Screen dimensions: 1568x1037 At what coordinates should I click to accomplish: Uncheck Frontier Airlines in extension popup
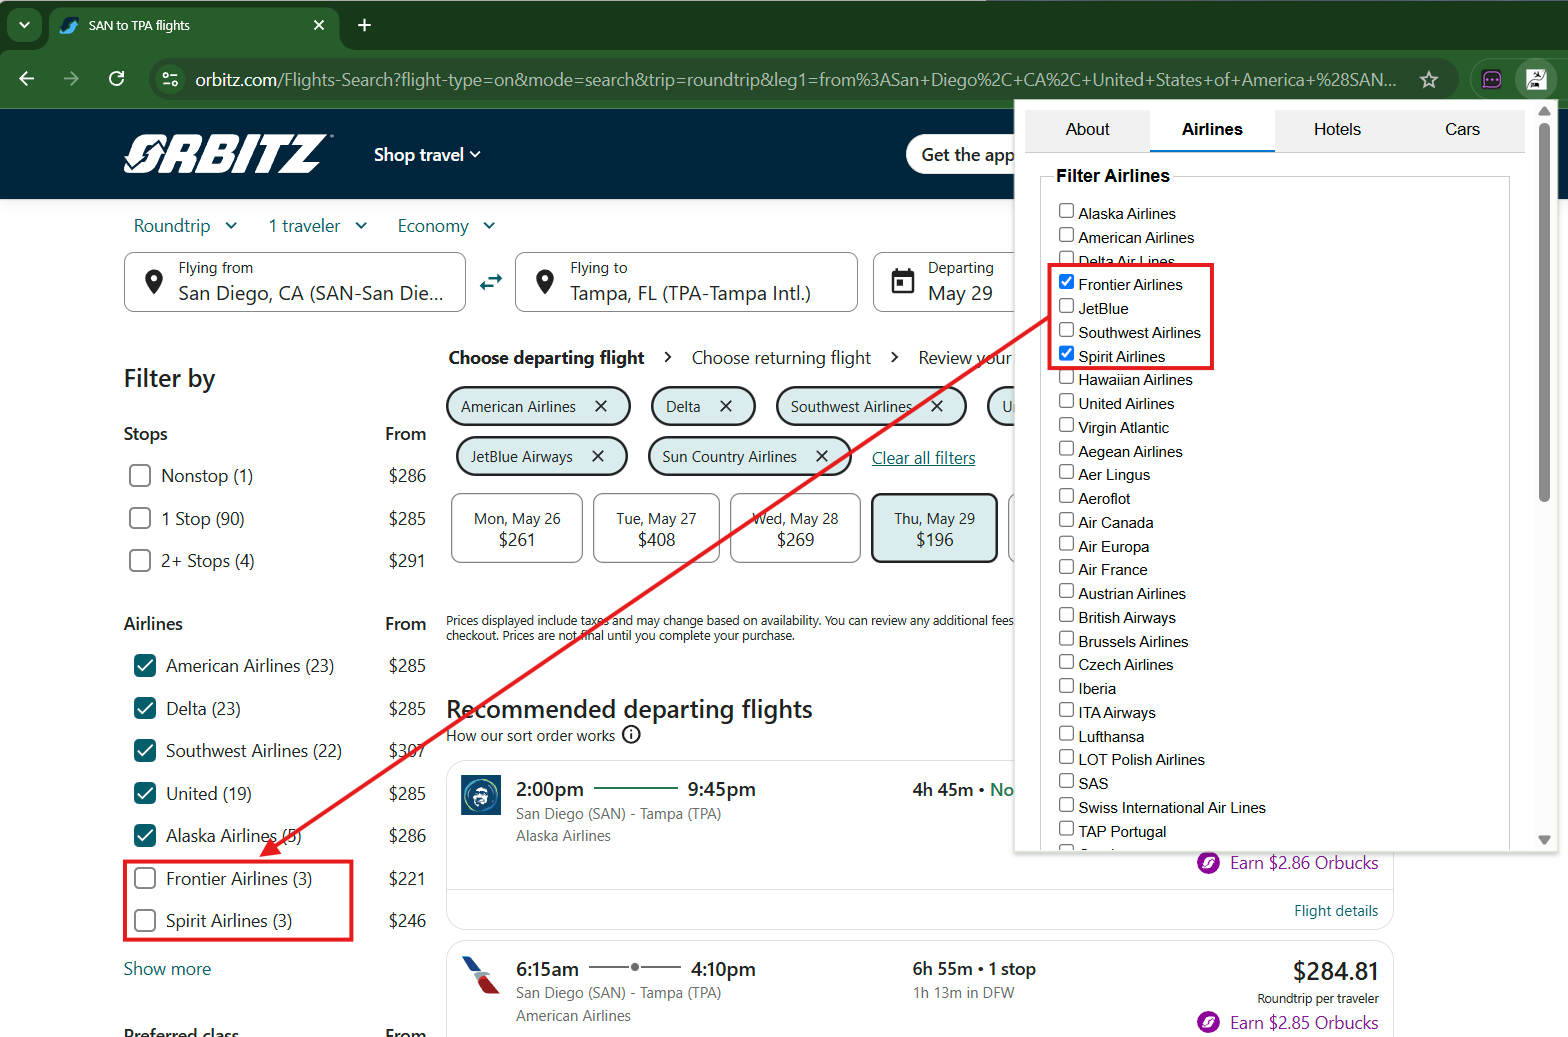click(1066, 282)
